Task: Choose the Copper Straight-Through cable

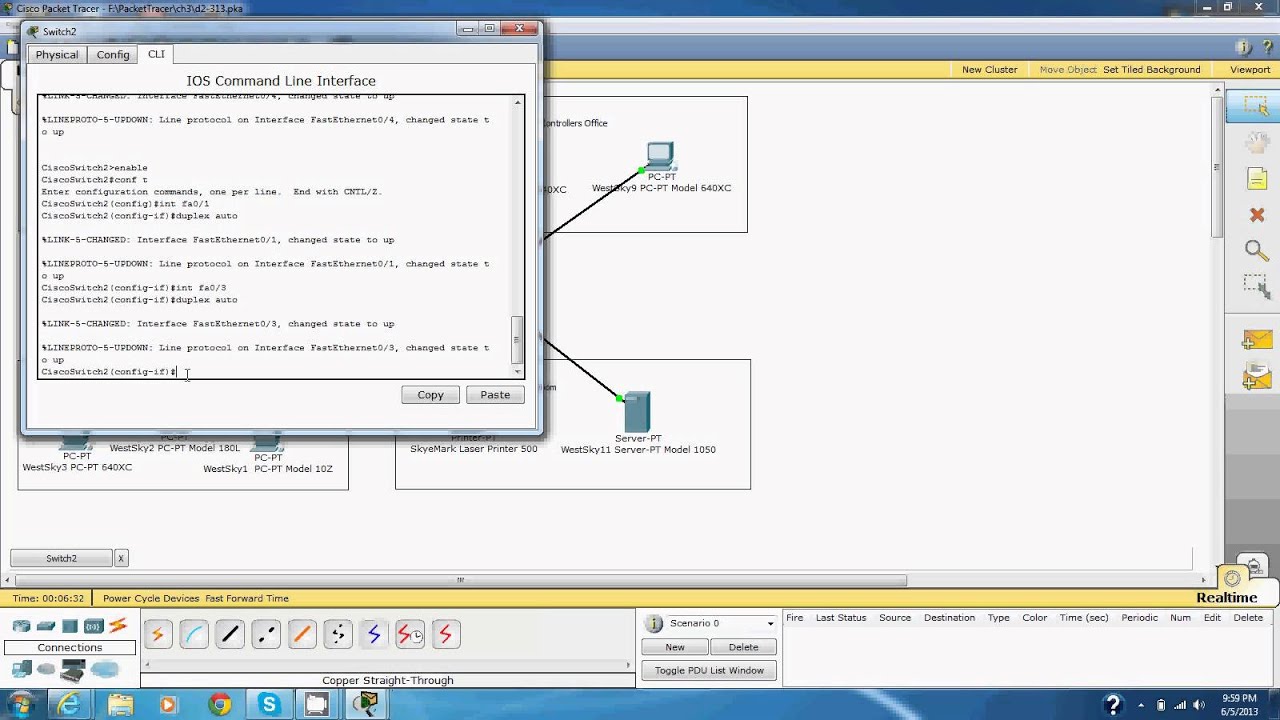Action: (230, 634)
